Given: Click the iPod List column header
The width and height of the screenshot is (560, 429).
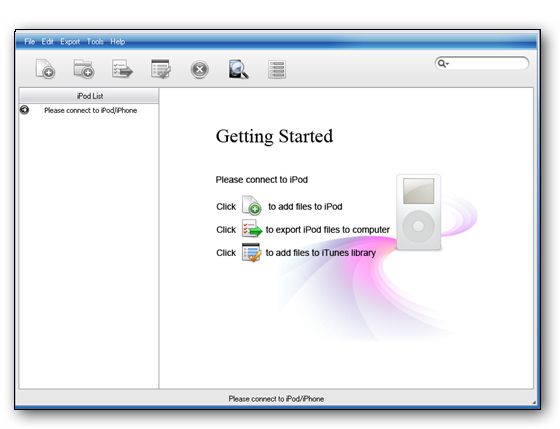Looking at the screenshot, I should tap(89, 96).
